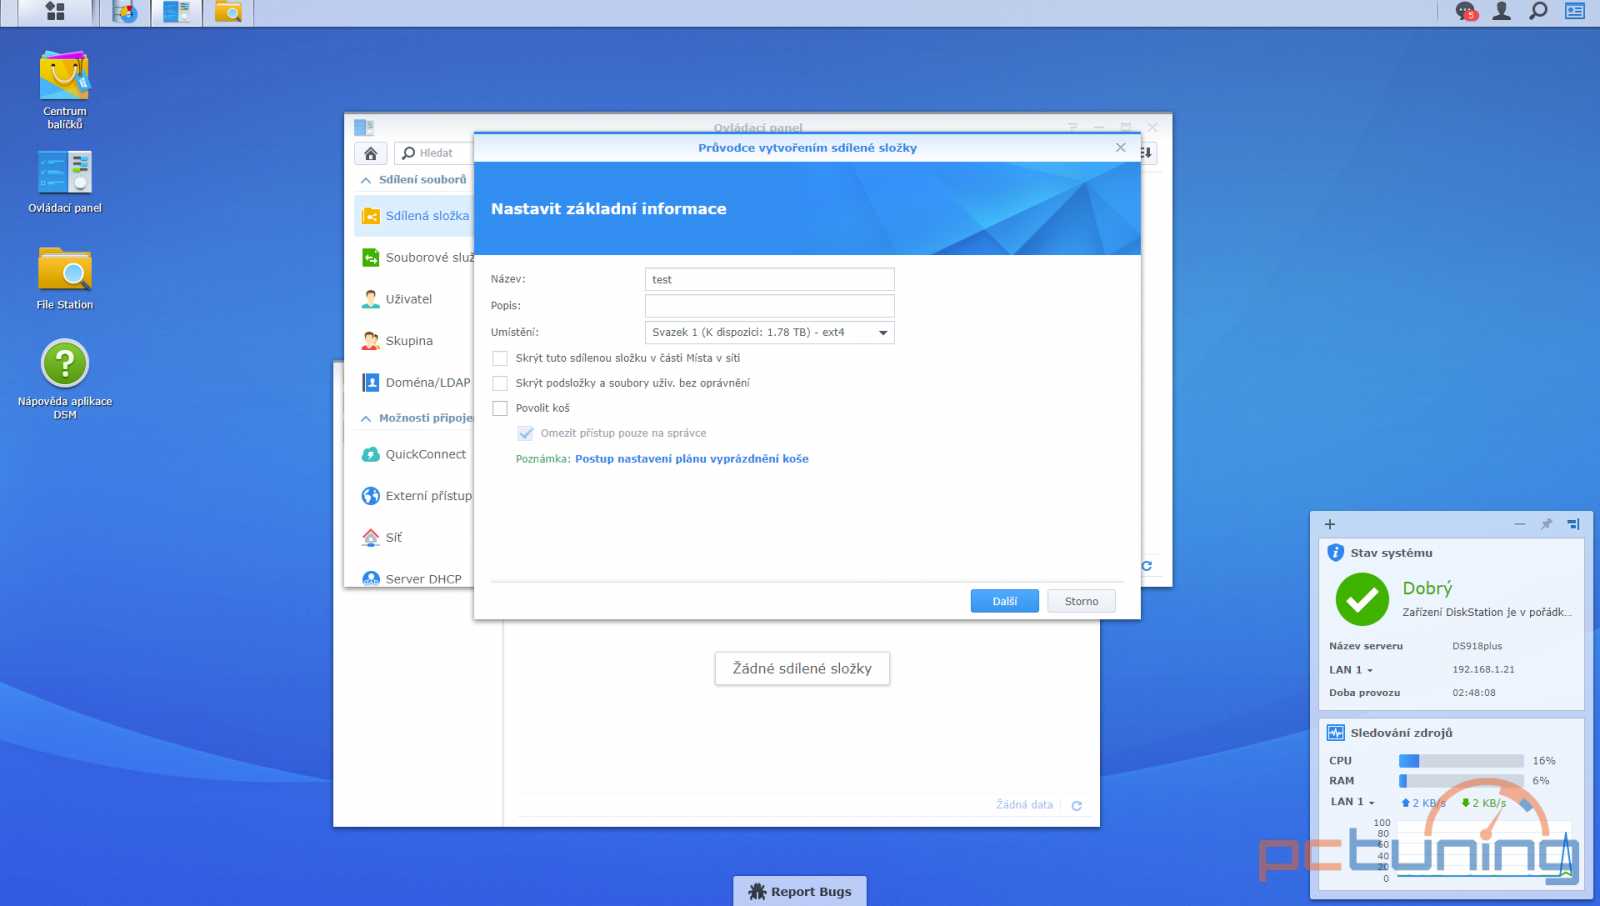Dock the widget panel with rightmost icon
The width and height of the screenshot is (1600, 906).
pyautogui.click(x=1573, y=524)
